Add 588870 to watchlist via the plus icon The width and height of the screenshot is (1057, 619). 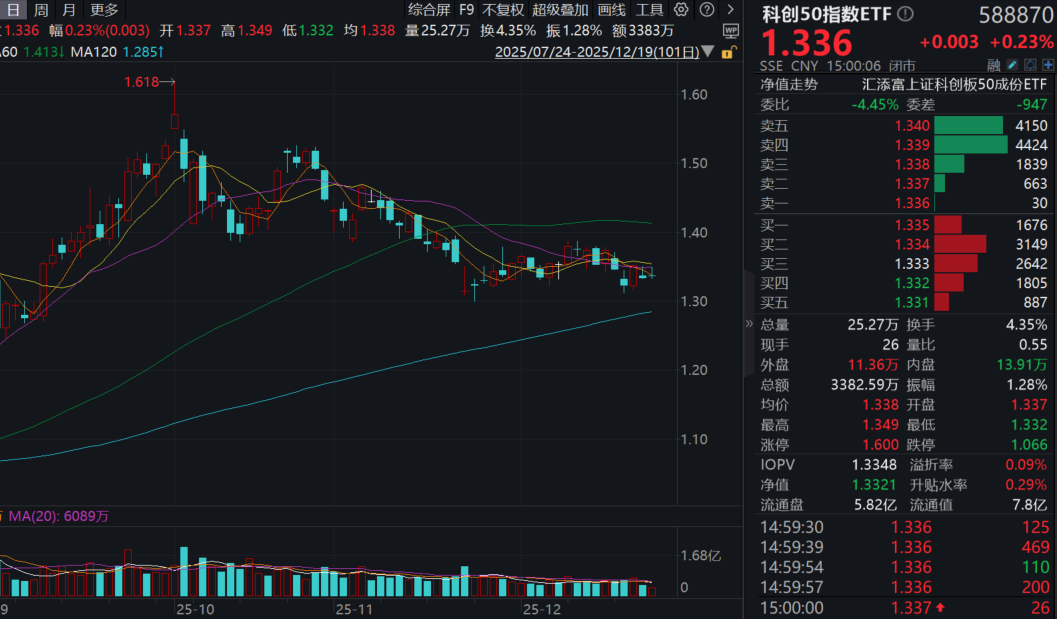(x=1048, y=65)
